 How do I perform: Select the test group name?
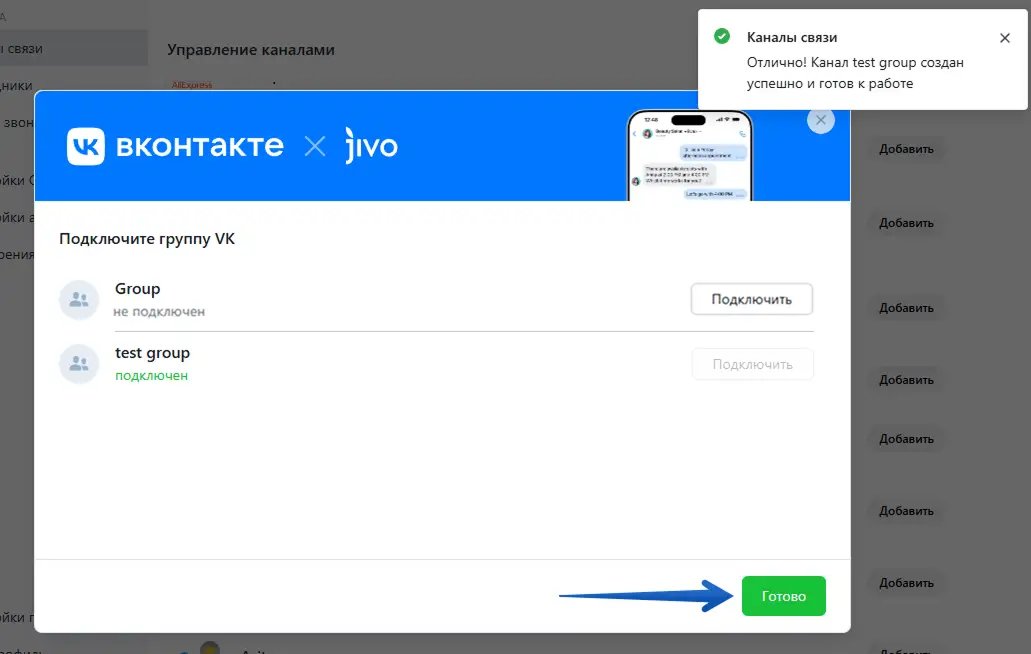153,353
